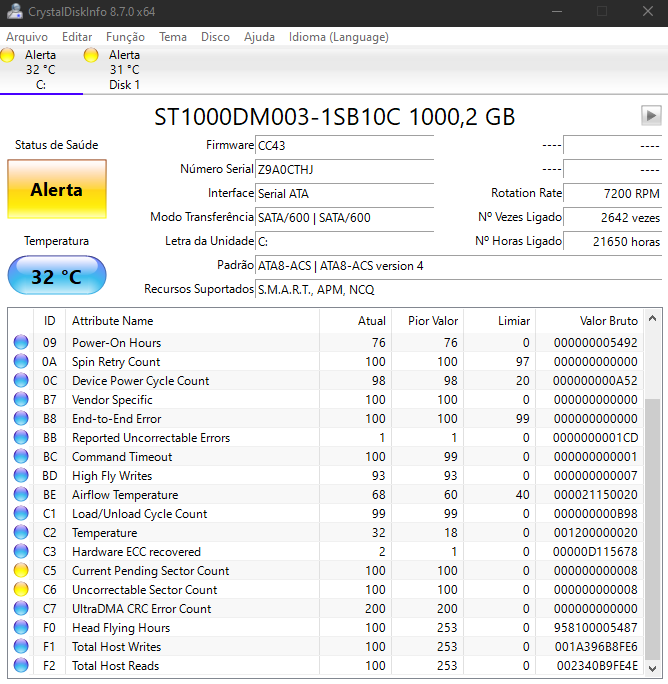Screen dimensions: 668x684
Task: Open the Tema menu
Action: pos(173,37)
